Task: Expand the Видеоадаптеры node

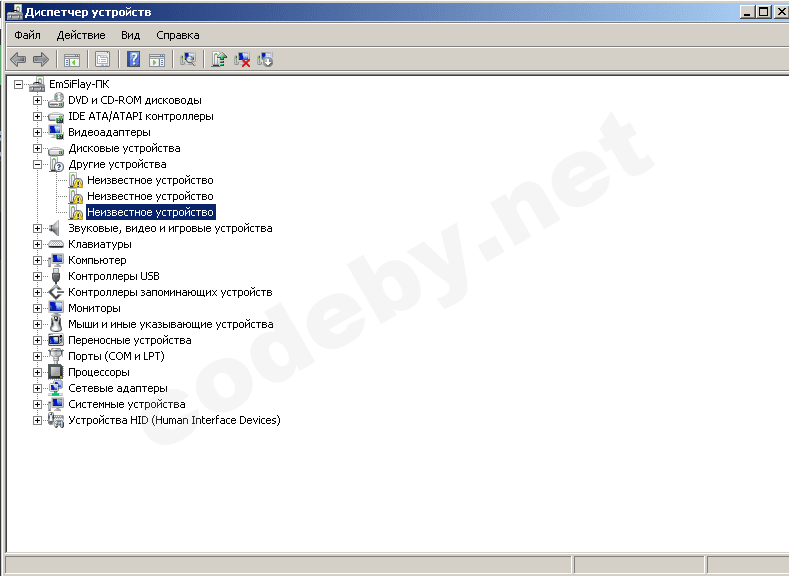Action: click(37, 132)
